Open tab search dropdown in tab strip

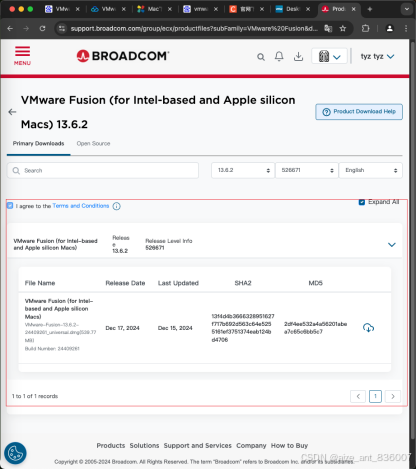(x=407, y=9)
